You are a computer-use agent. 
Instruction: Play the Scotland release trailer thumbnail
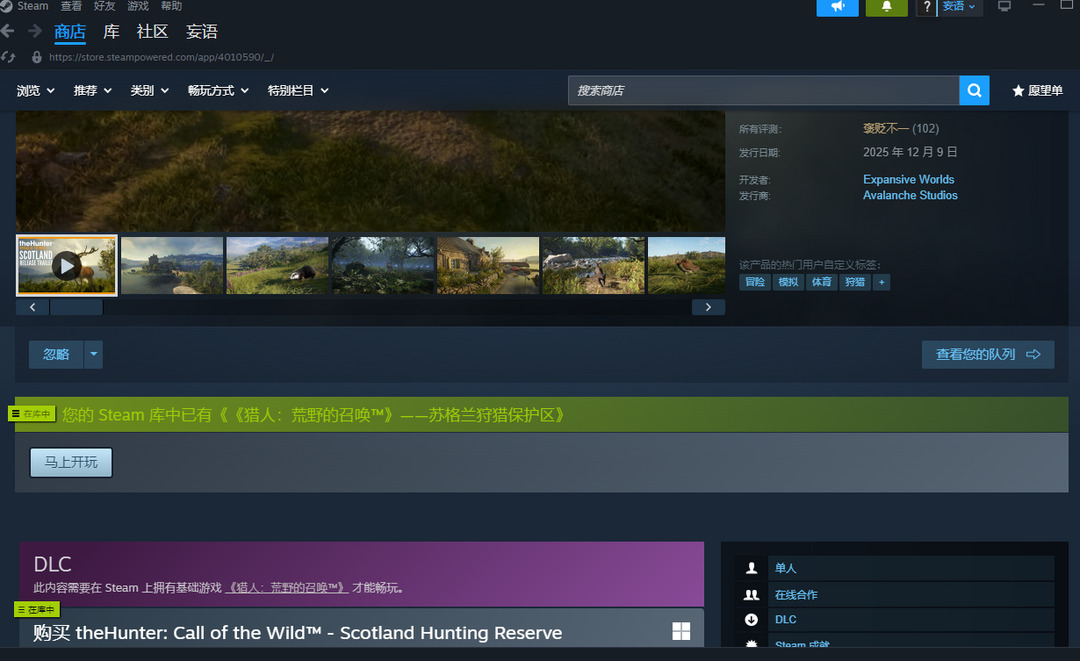click(x=67, y=265)
